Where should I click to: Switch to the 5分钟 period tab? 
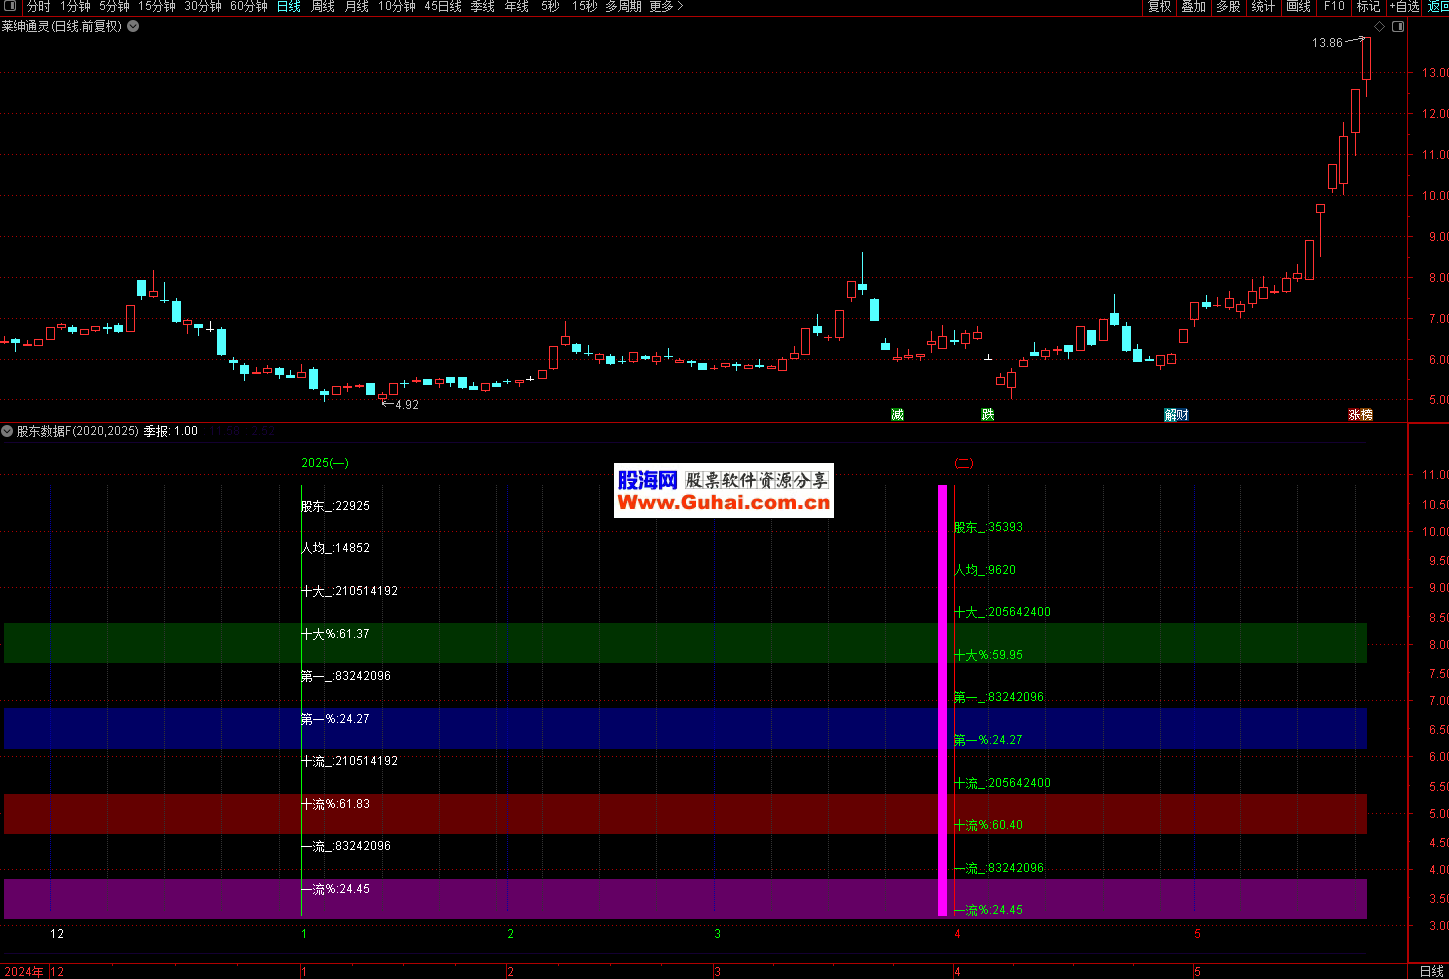pyautogui.click(x=114, y=6)
